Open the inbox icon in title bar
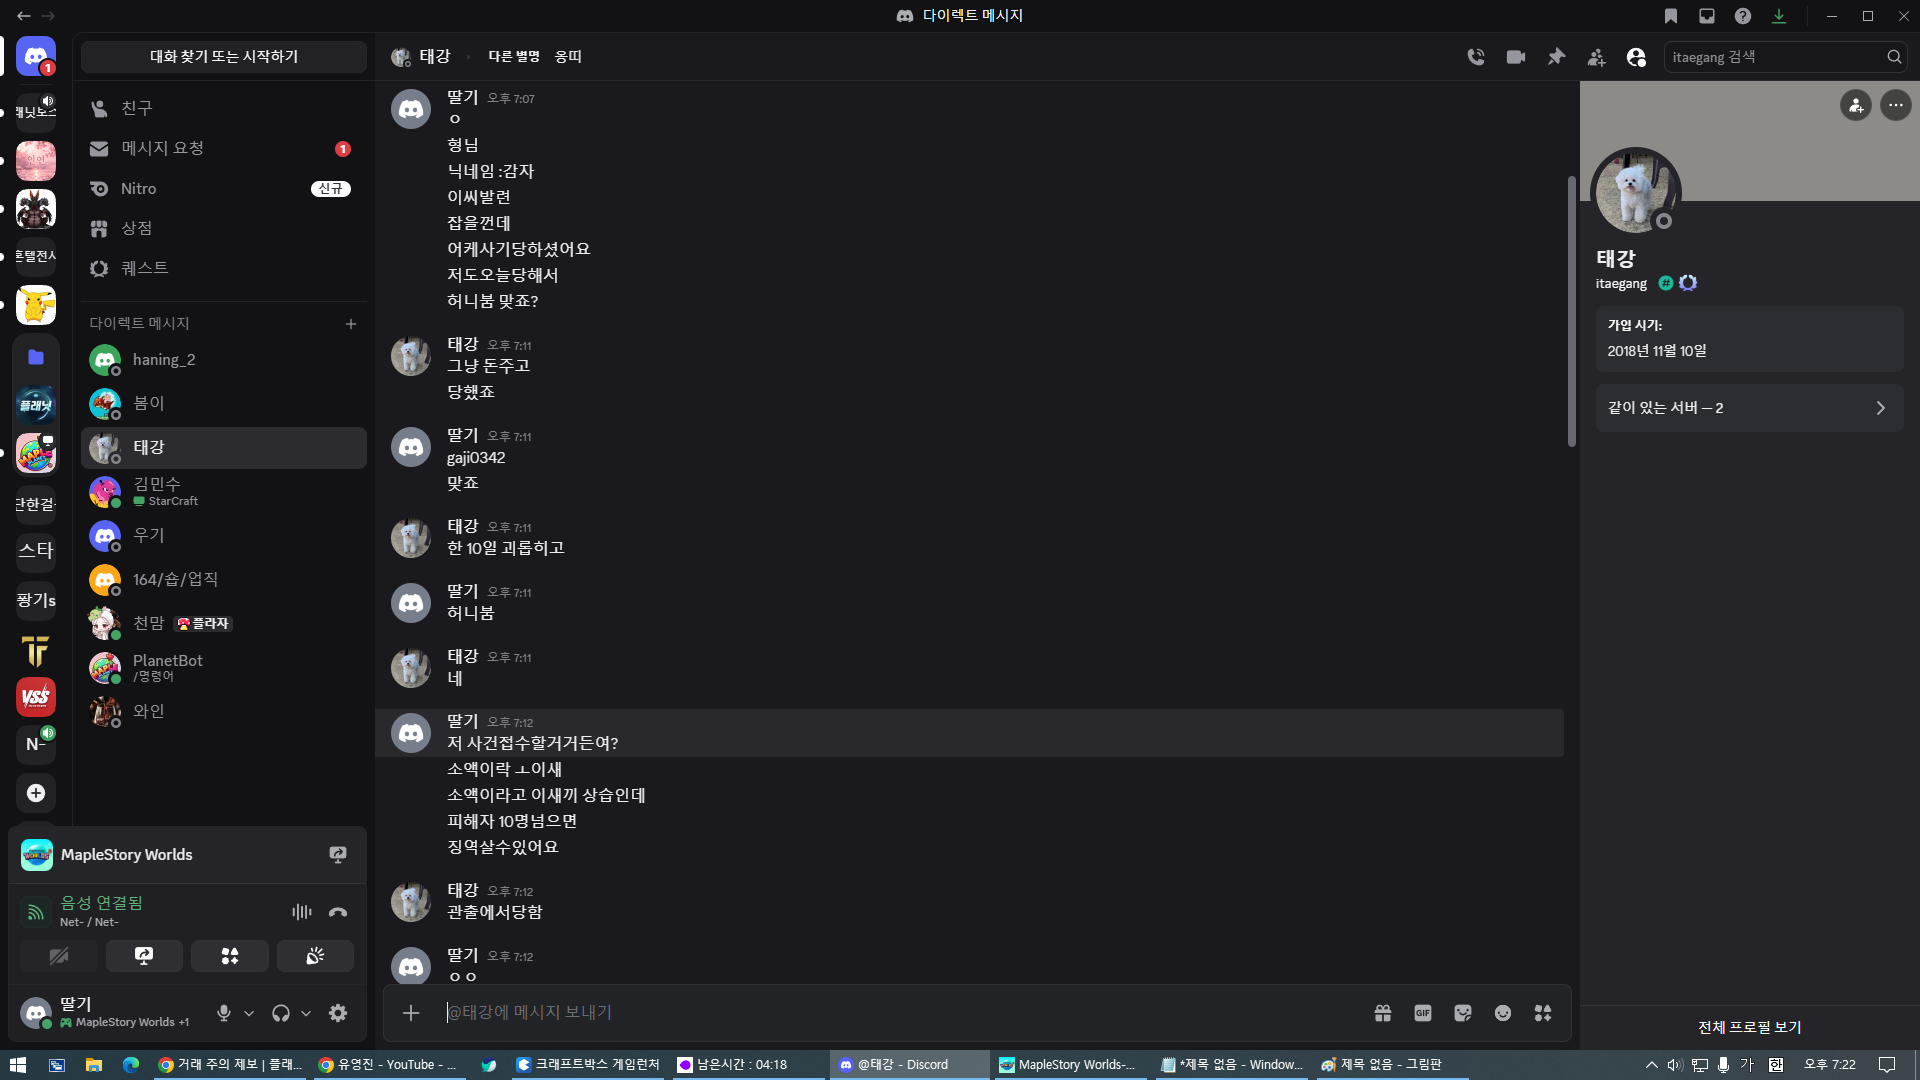 (x=1707, y=16)
